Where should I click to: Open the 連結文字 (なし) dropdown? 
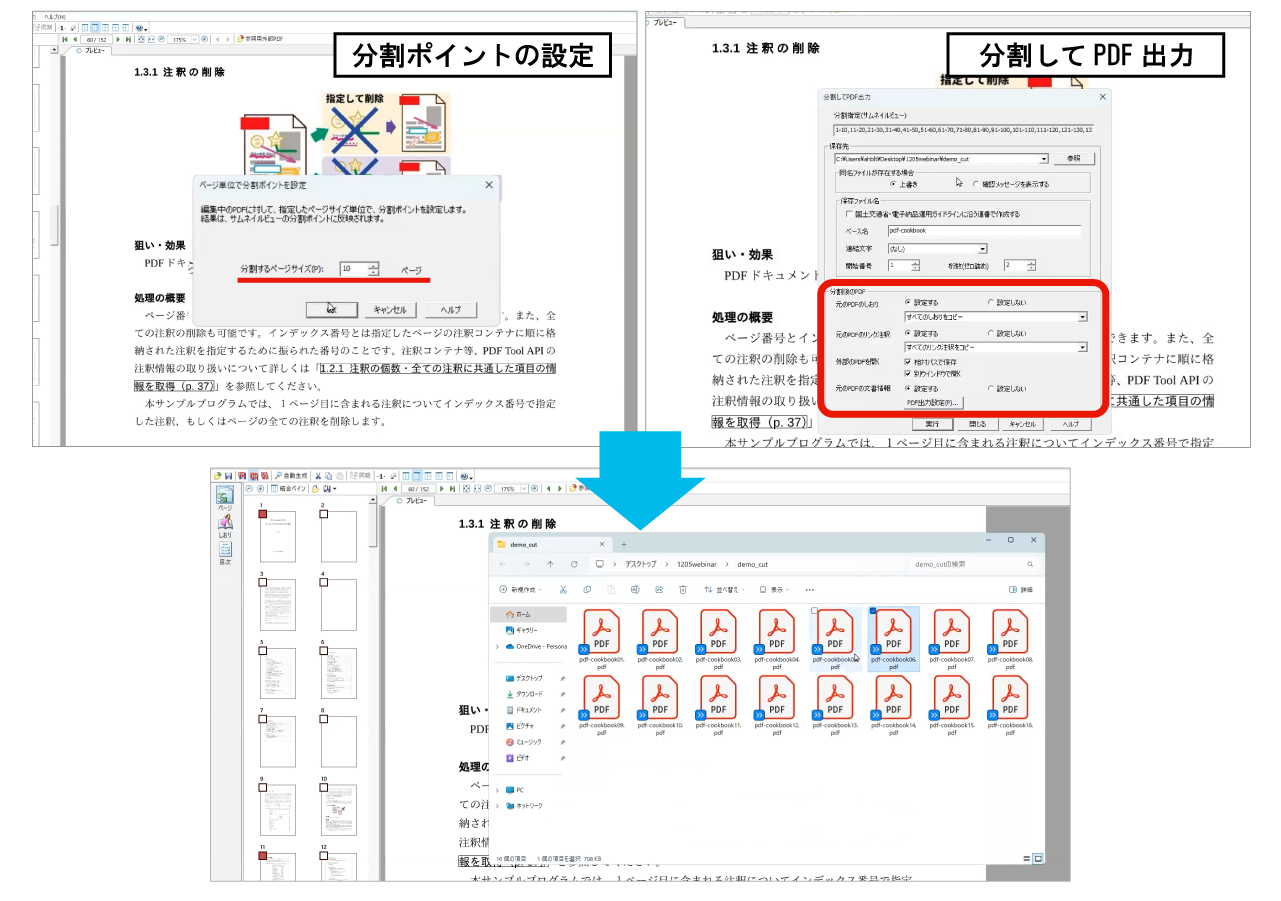tap(937, 249)
